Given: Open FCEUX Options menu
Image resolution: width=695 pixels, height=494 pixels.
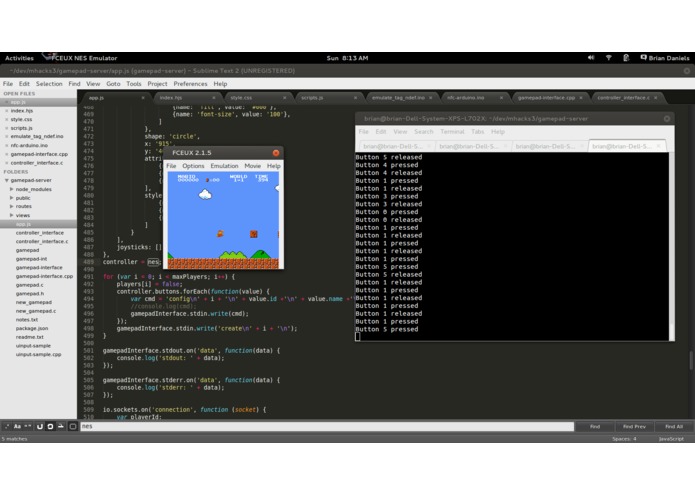Looking at the screenshot, I should (193, 166).
